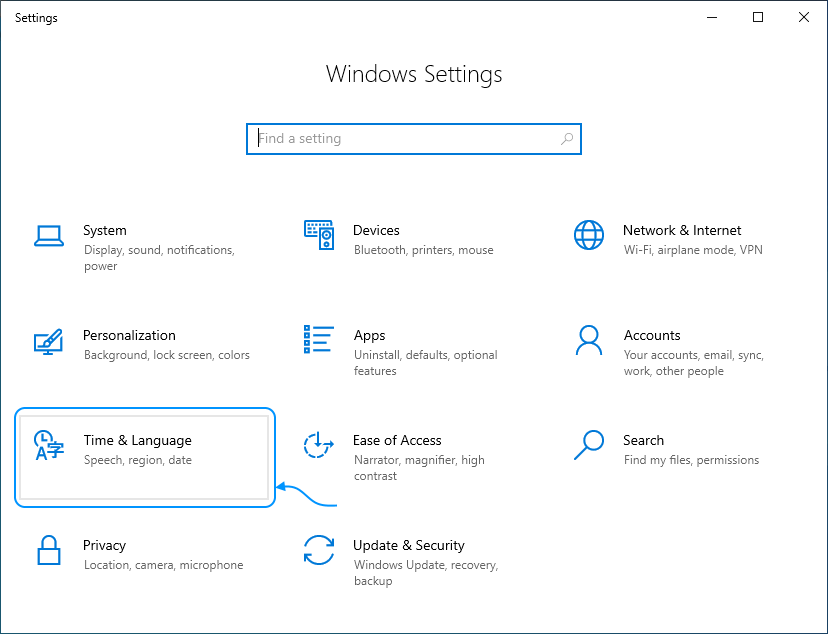The height and width of the screenshot is (634, 828).
Task: Click the System laptop icon
Action: pyautogui.click(x=49, y=235)
